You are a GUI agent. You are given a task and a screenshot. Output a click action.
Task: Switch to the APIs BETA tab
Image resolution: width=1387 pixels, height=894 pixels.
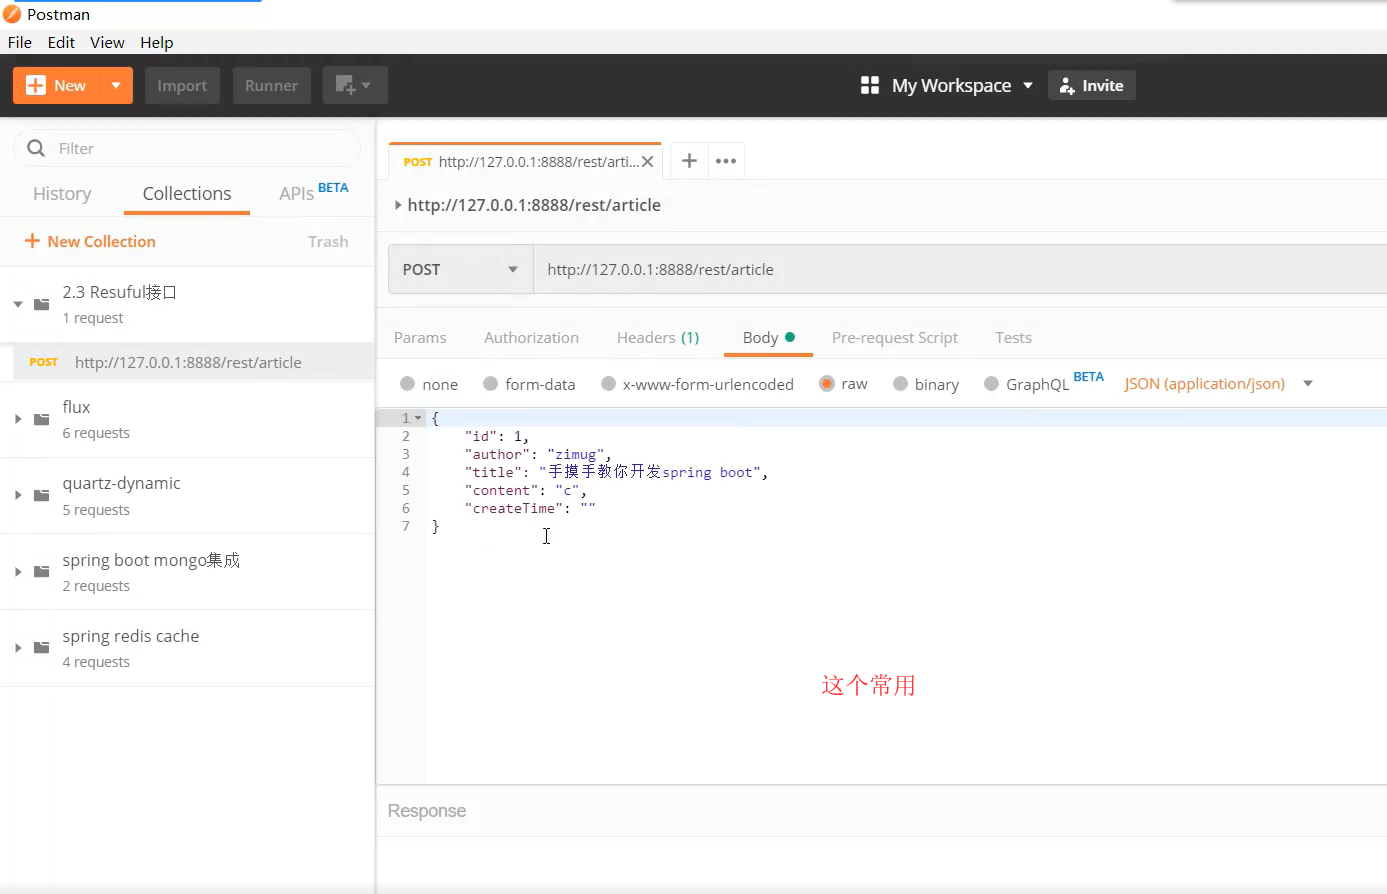click(313, 192)
